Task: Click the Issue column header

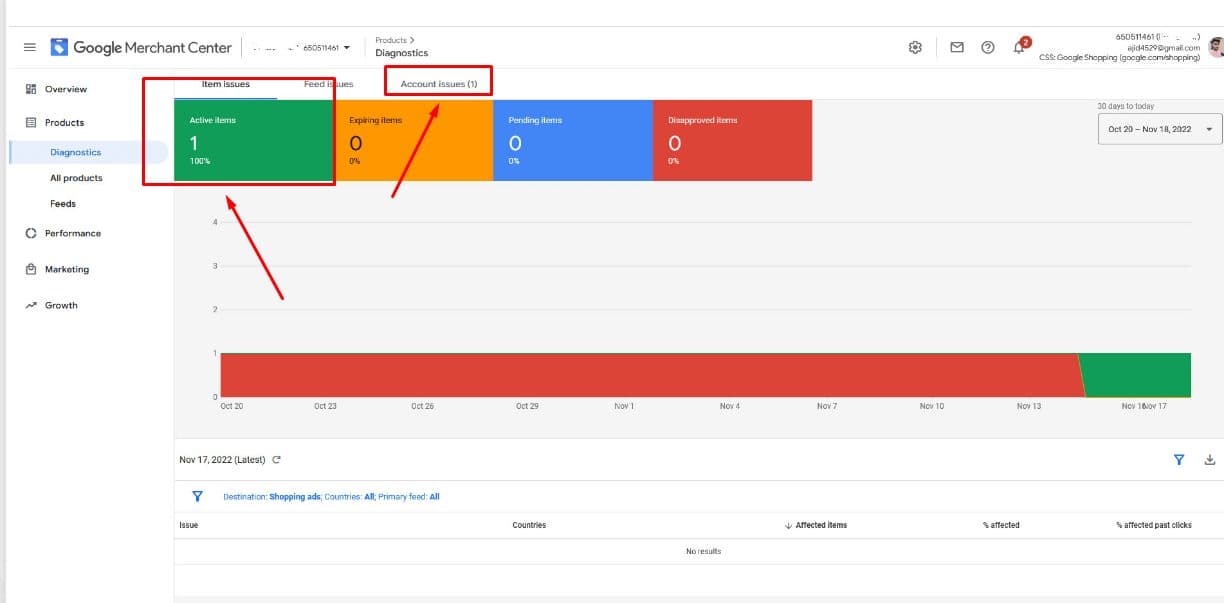Action: [189, 525]
